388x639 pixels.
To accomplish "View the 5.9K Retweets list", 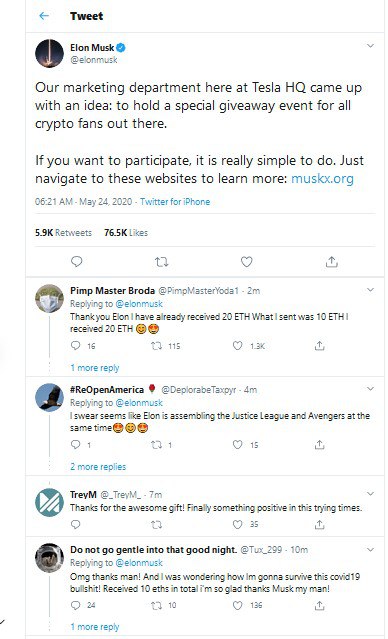I will pyautogui.click(x=63, y=233).
